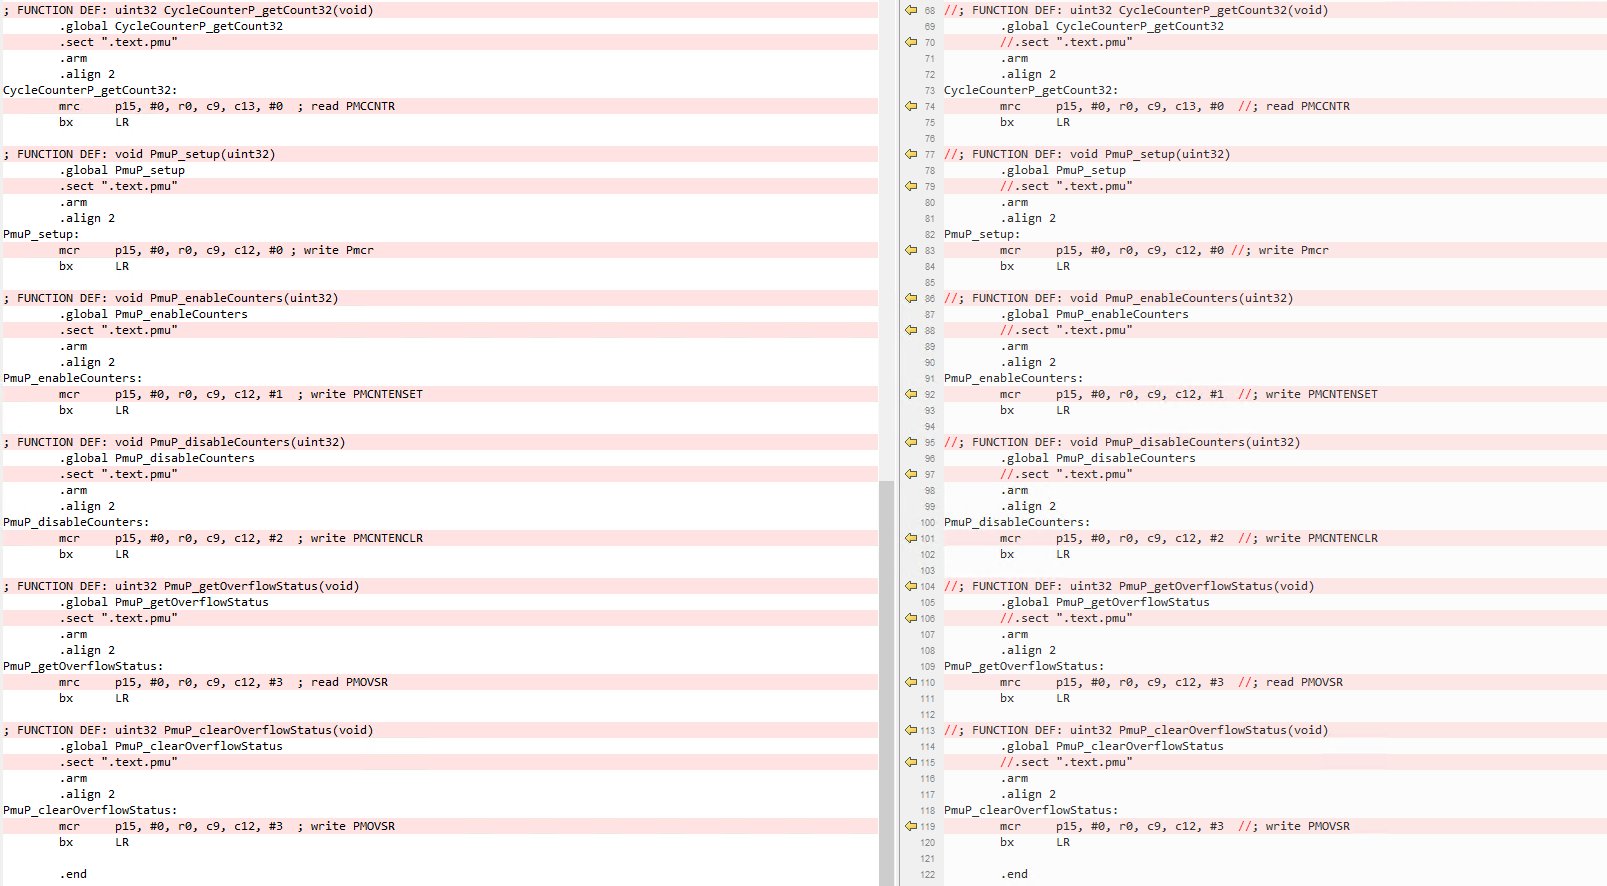The width and height of the screenshot is (1607, 886).
Task: Click the merge arrow at line 86
Action: point(911,298)
